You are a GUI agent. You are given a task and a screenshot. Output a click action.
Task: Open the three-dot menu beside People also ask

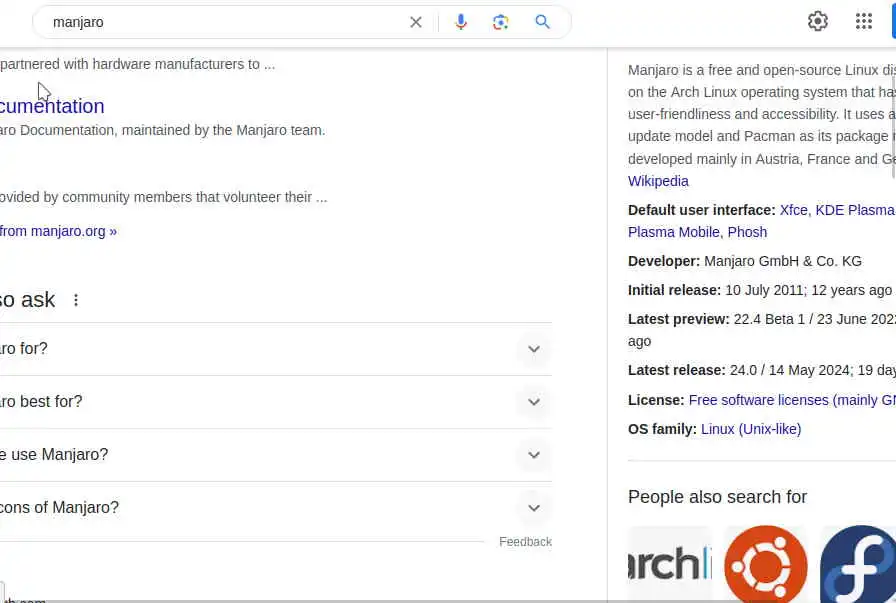pyautogui.click(x=76, y=300)
